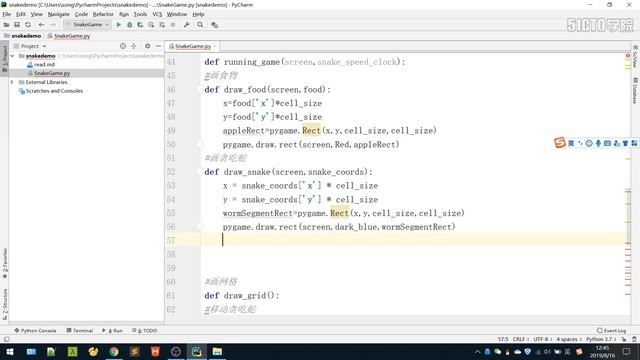Image resolution: width=640 pixels, height=360 pixels.
Task: Toggle Sogou English/Chinese mode button
Action: pyautogui.click(x=571, y=143)
